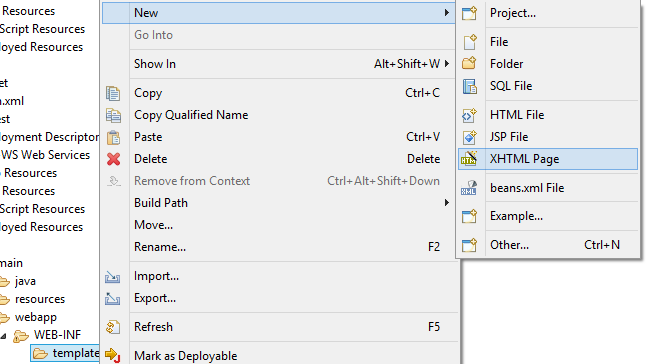Click the XHTML Page icon
The height and width of the screenshot is (364, 653).
pyautogui.click(x=469, y=159)
